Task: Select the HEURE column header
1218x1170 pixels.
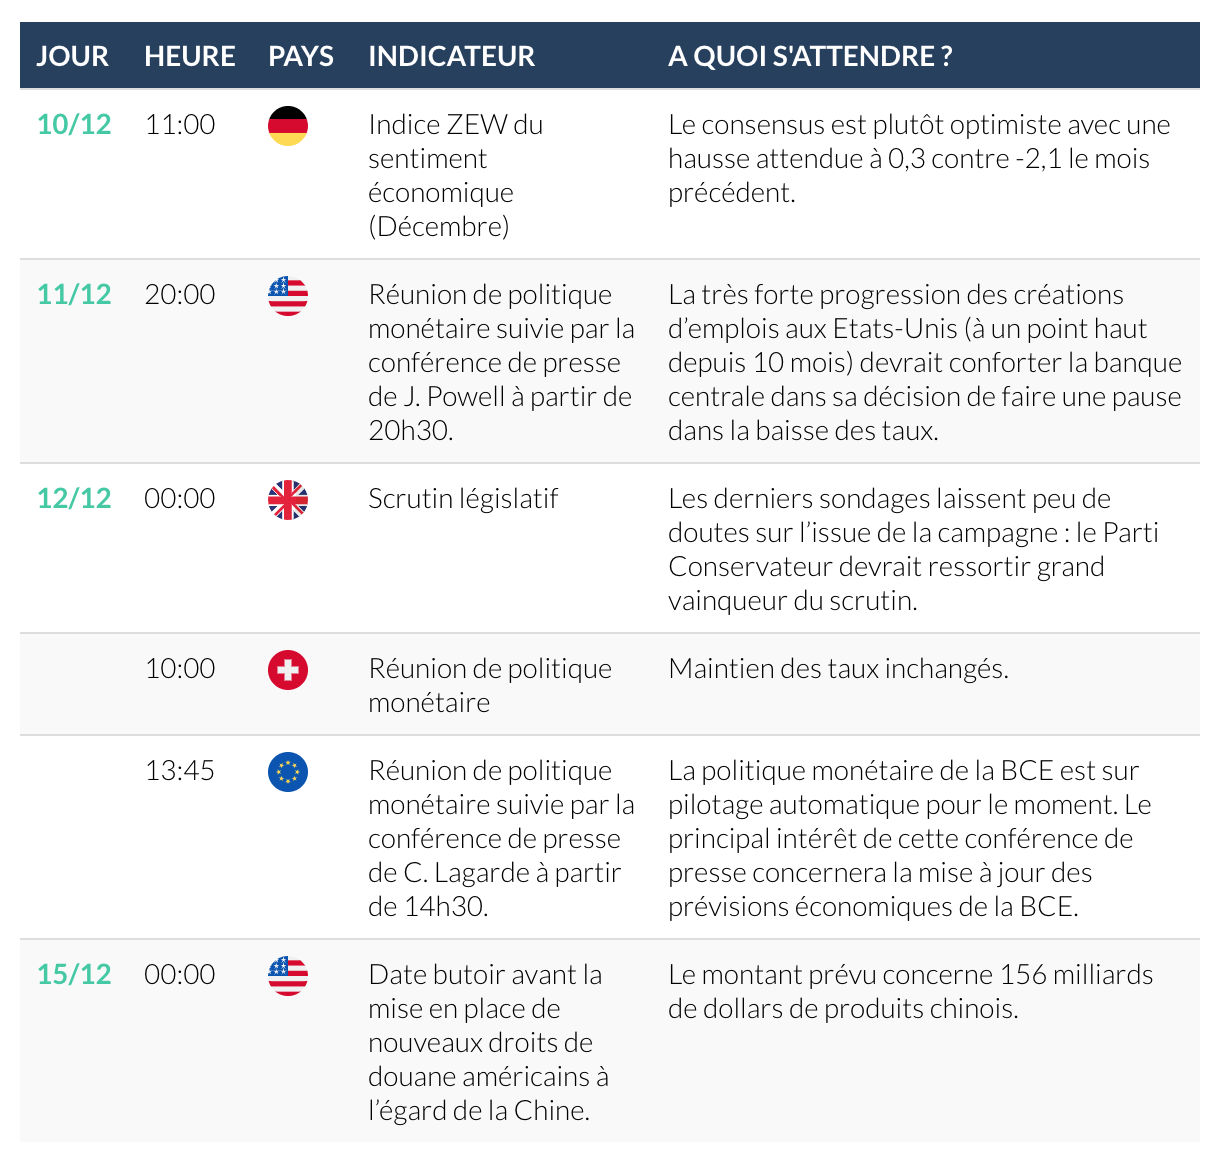Action: (190, 56)
